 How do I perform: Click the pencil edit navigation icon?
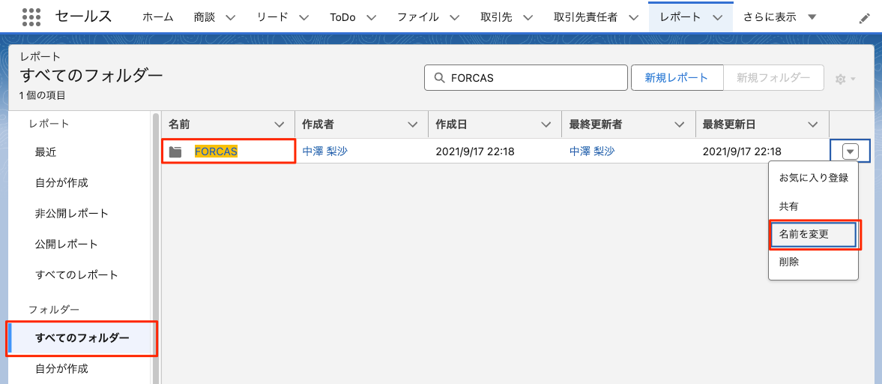pyautogui.click(x=864, y=18)
